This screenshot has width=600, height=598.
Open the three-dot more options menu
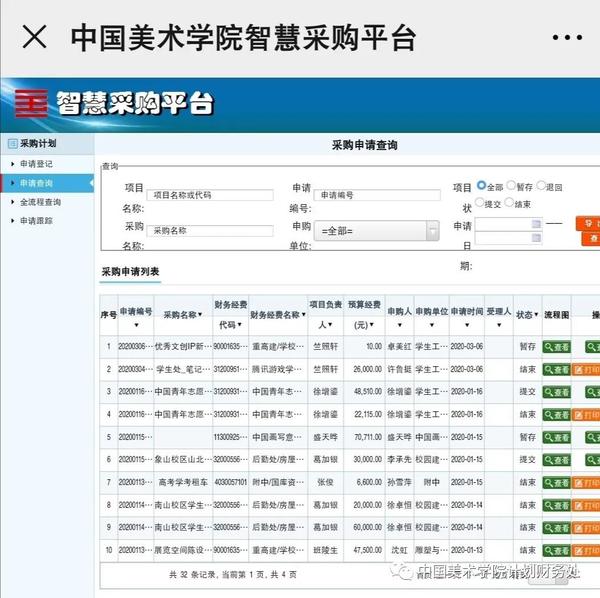[x=566, y=38]
